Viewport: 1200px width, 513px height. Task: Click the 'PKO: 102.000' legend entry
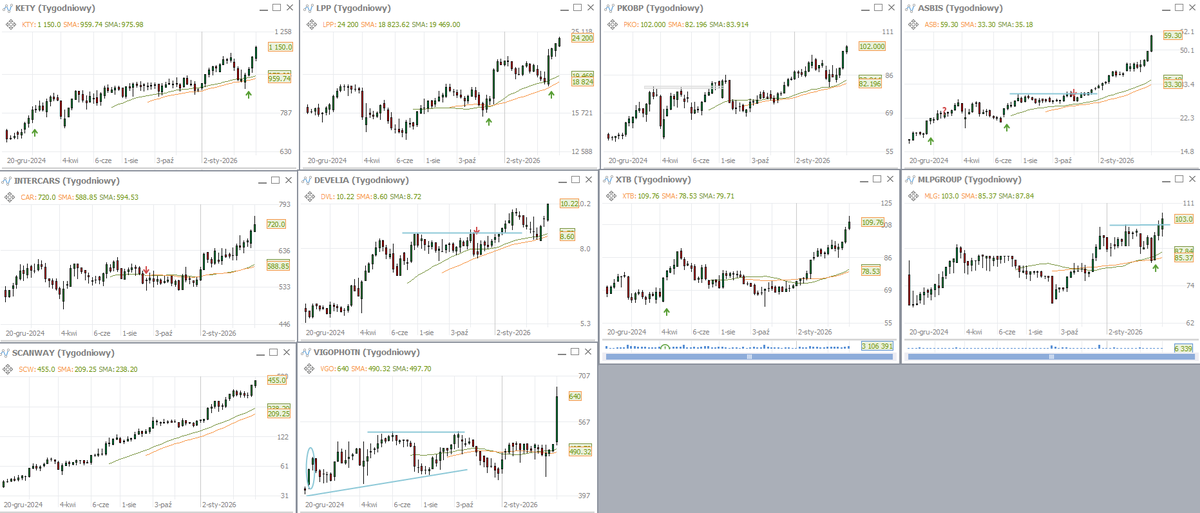tap(643, 24)
